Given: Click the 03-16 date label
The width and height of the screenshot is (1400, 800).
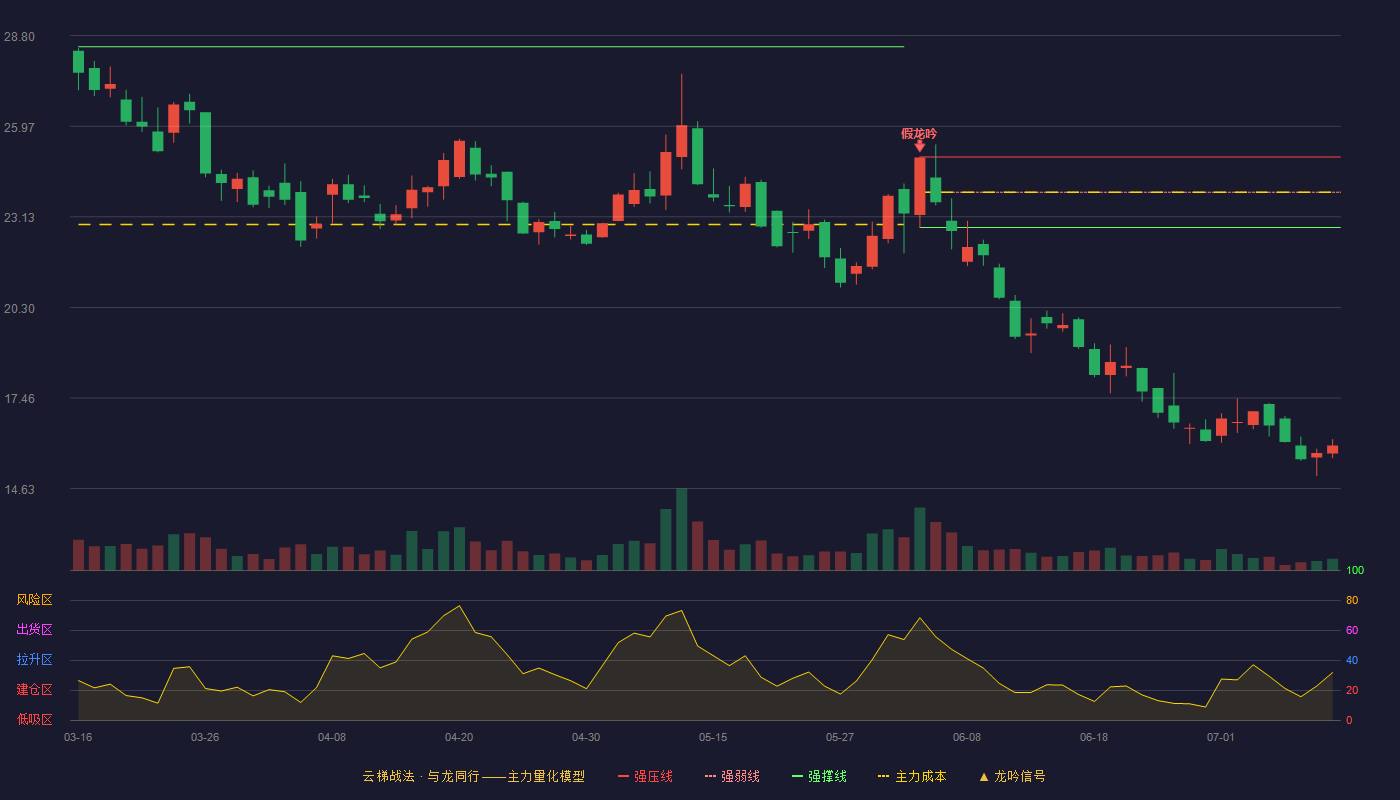Looking at the screenshot, I should point(78,737).
